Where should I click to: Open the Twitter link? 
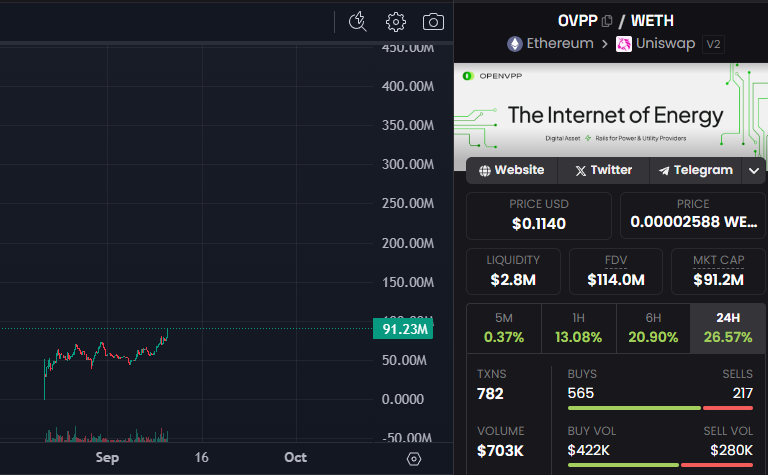(603, 170)
